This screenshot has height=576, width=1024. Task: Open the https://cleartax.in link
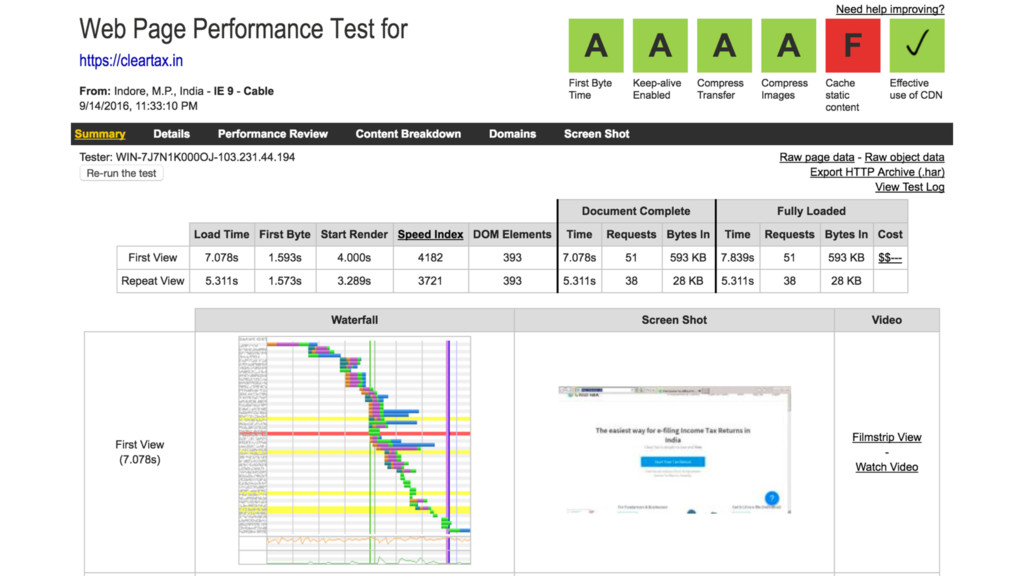131,61
